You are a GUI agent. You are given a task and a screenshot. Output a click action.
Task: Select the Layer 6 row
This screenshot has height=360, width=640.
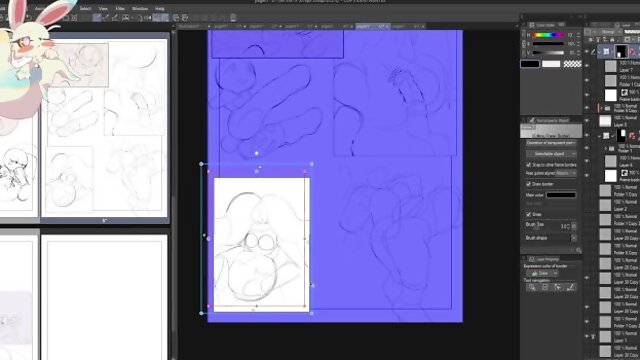(619, 162)
